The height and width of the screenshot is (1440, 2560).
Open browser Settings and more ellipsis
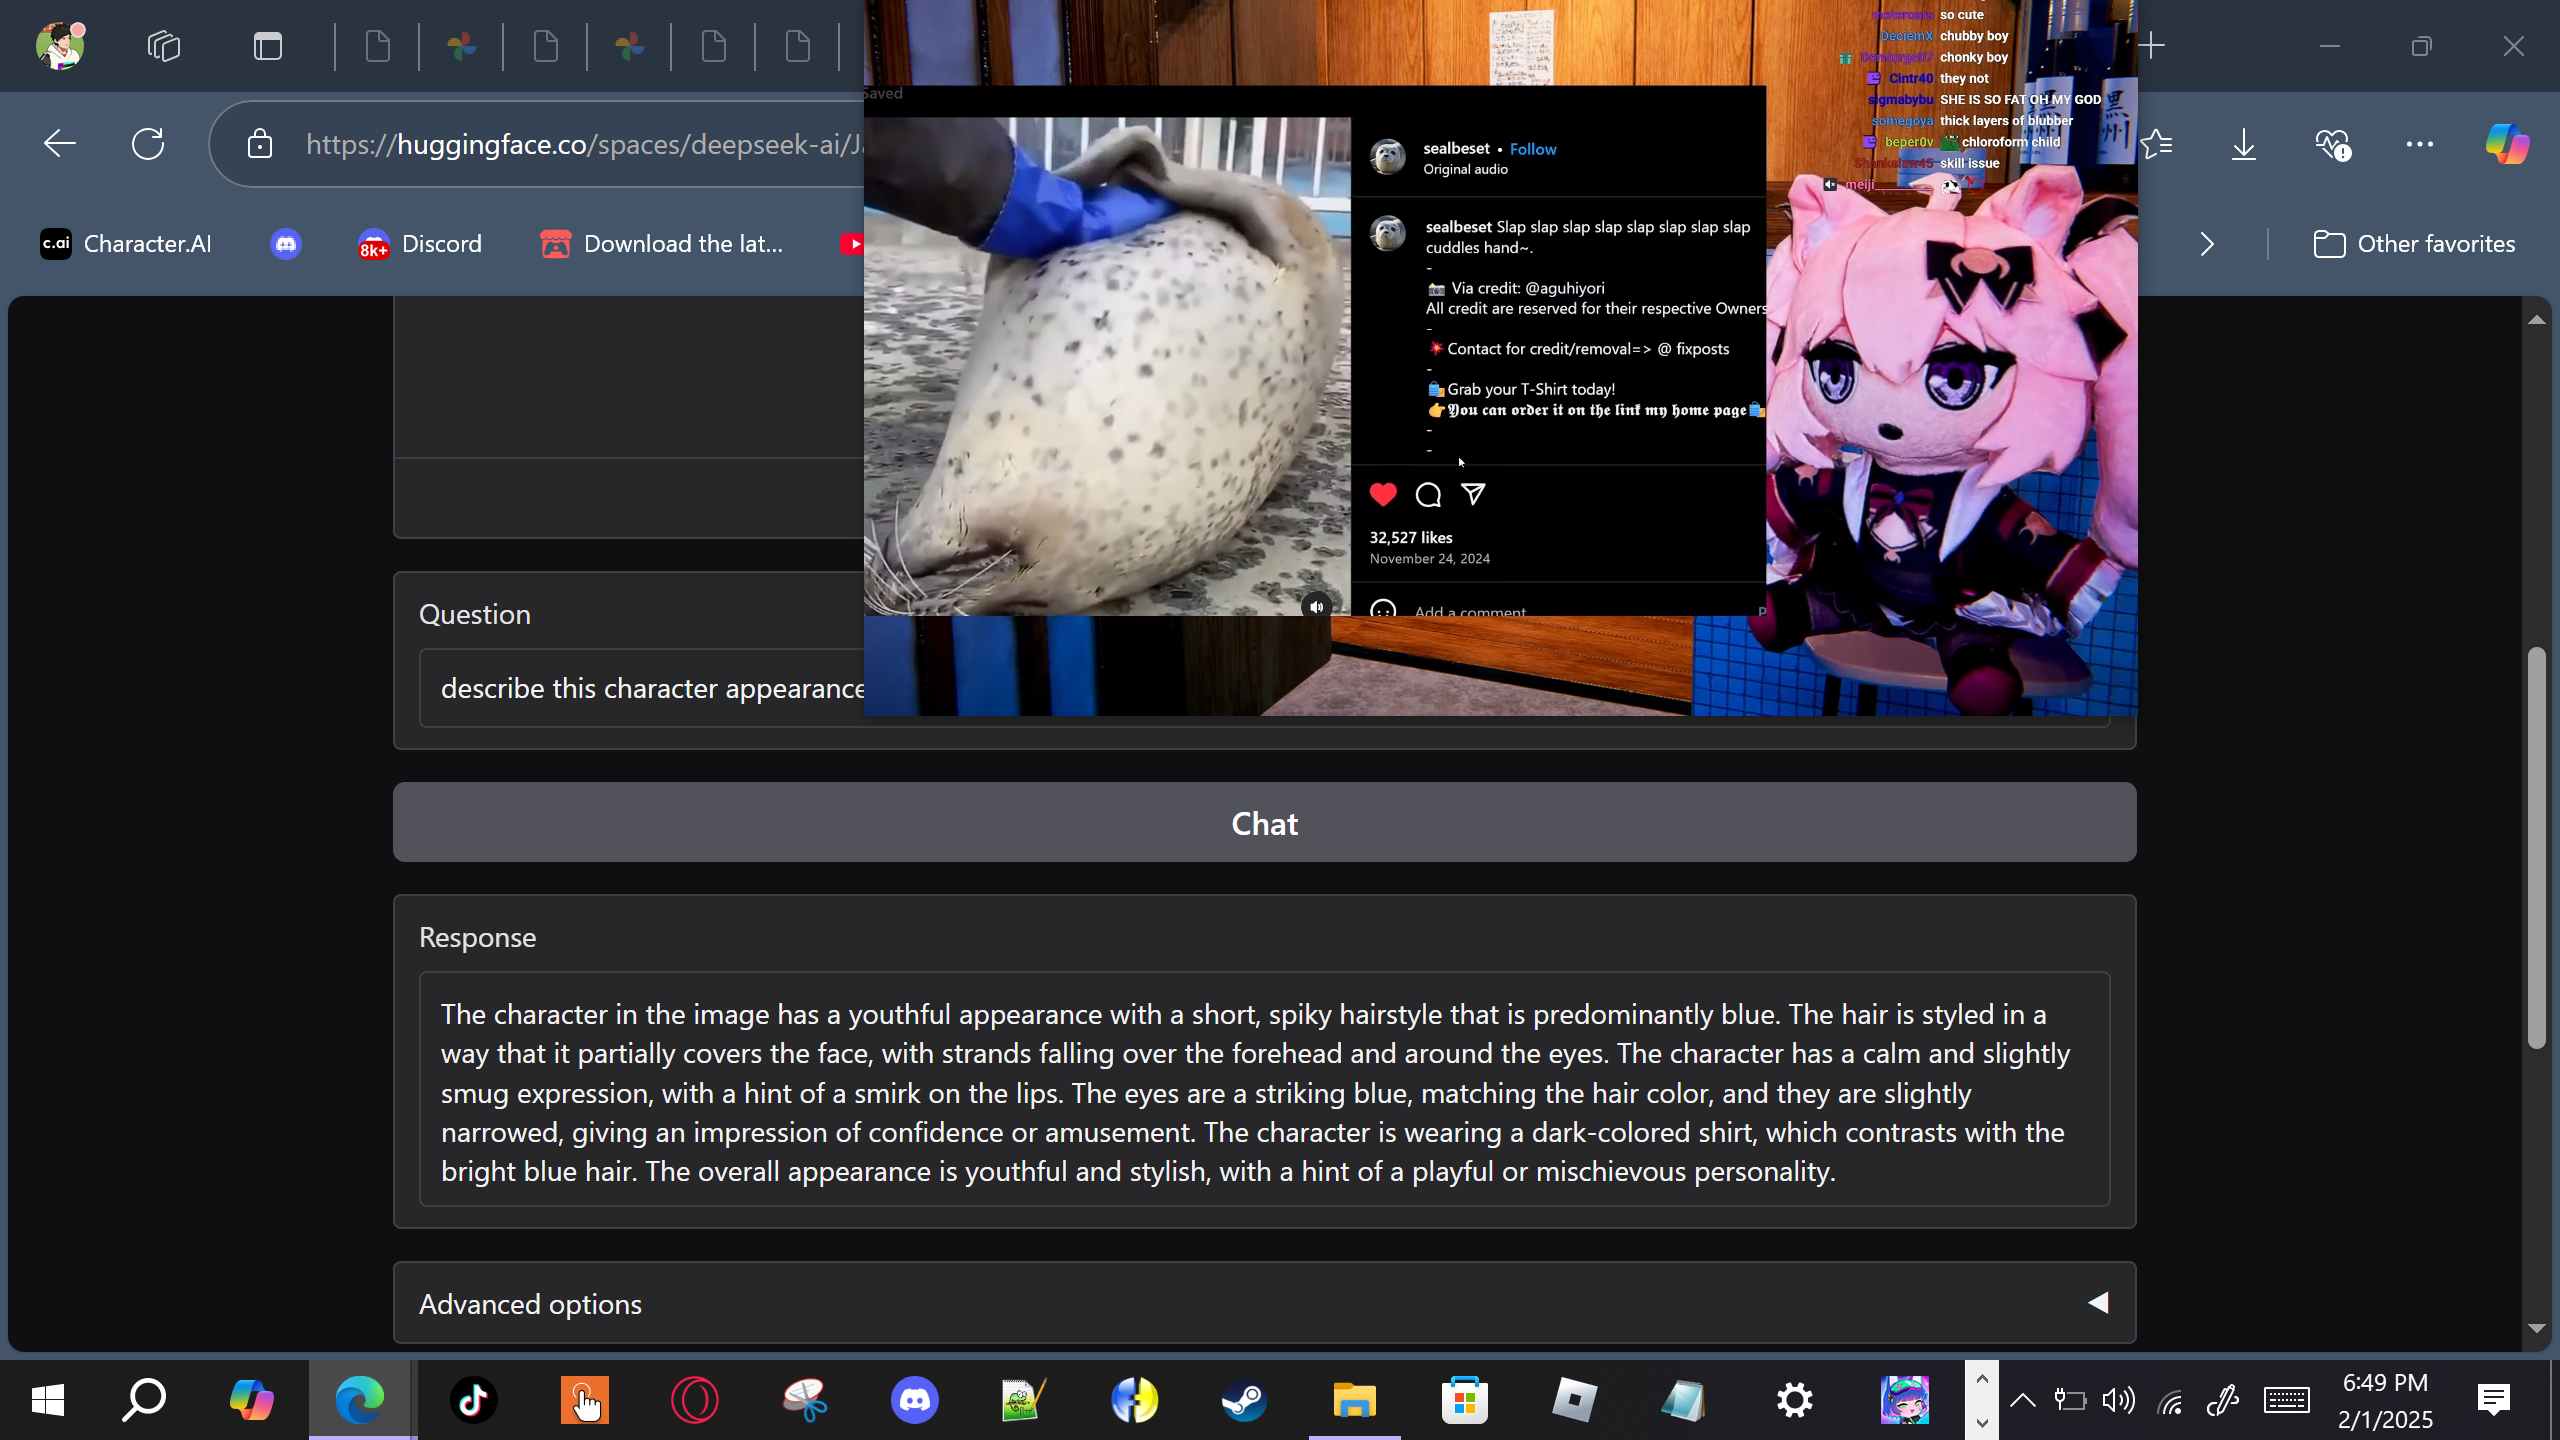point(2419,144)
